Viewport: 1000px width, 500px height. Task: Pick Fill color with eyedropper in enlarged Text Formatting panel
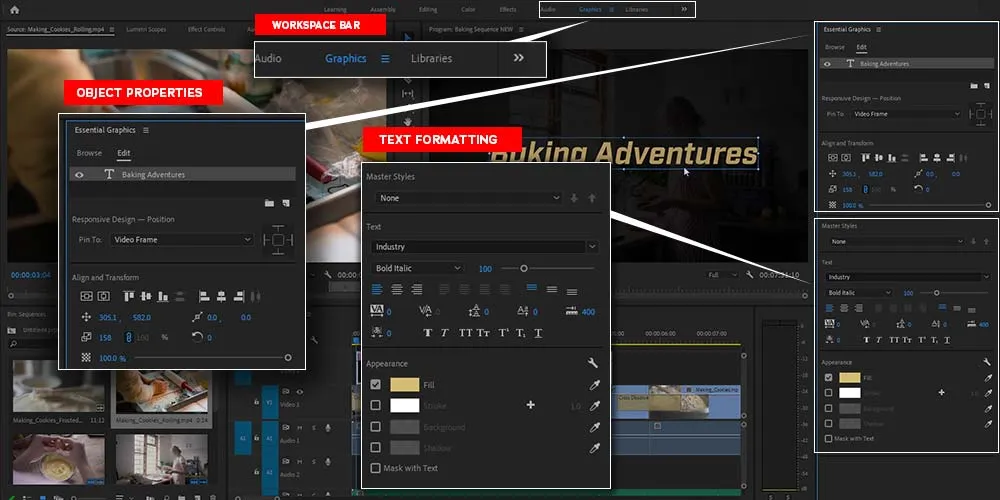click(594, 385)
